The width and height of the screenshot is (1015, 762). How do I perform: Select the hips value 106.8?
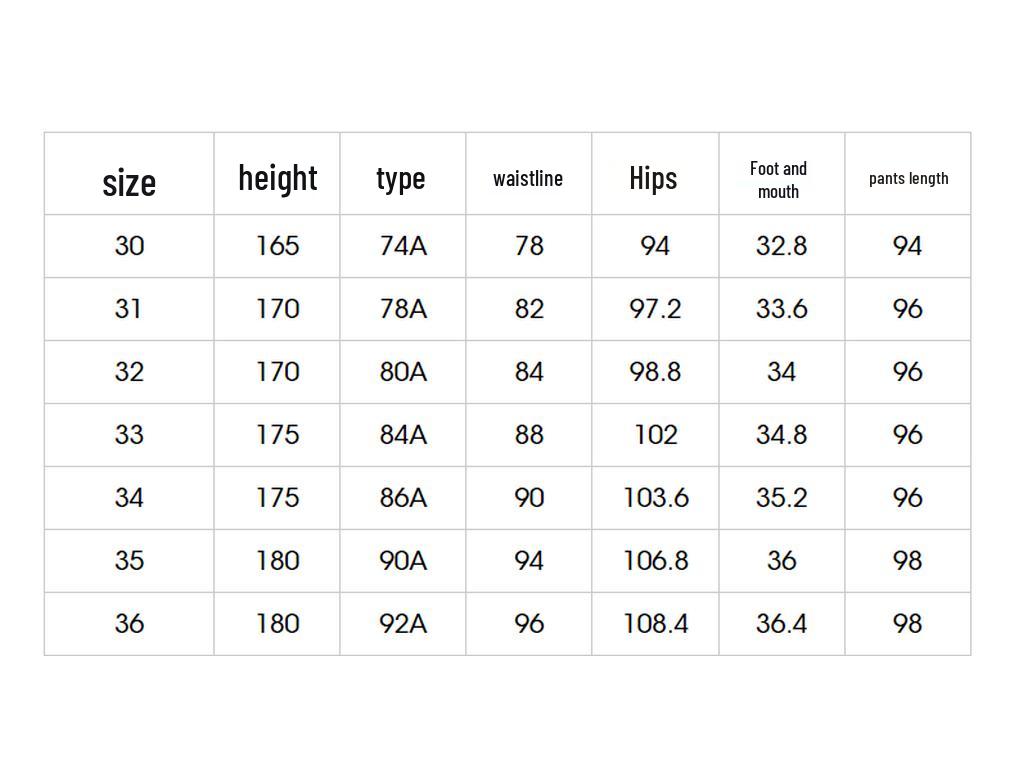coord(656,561)
